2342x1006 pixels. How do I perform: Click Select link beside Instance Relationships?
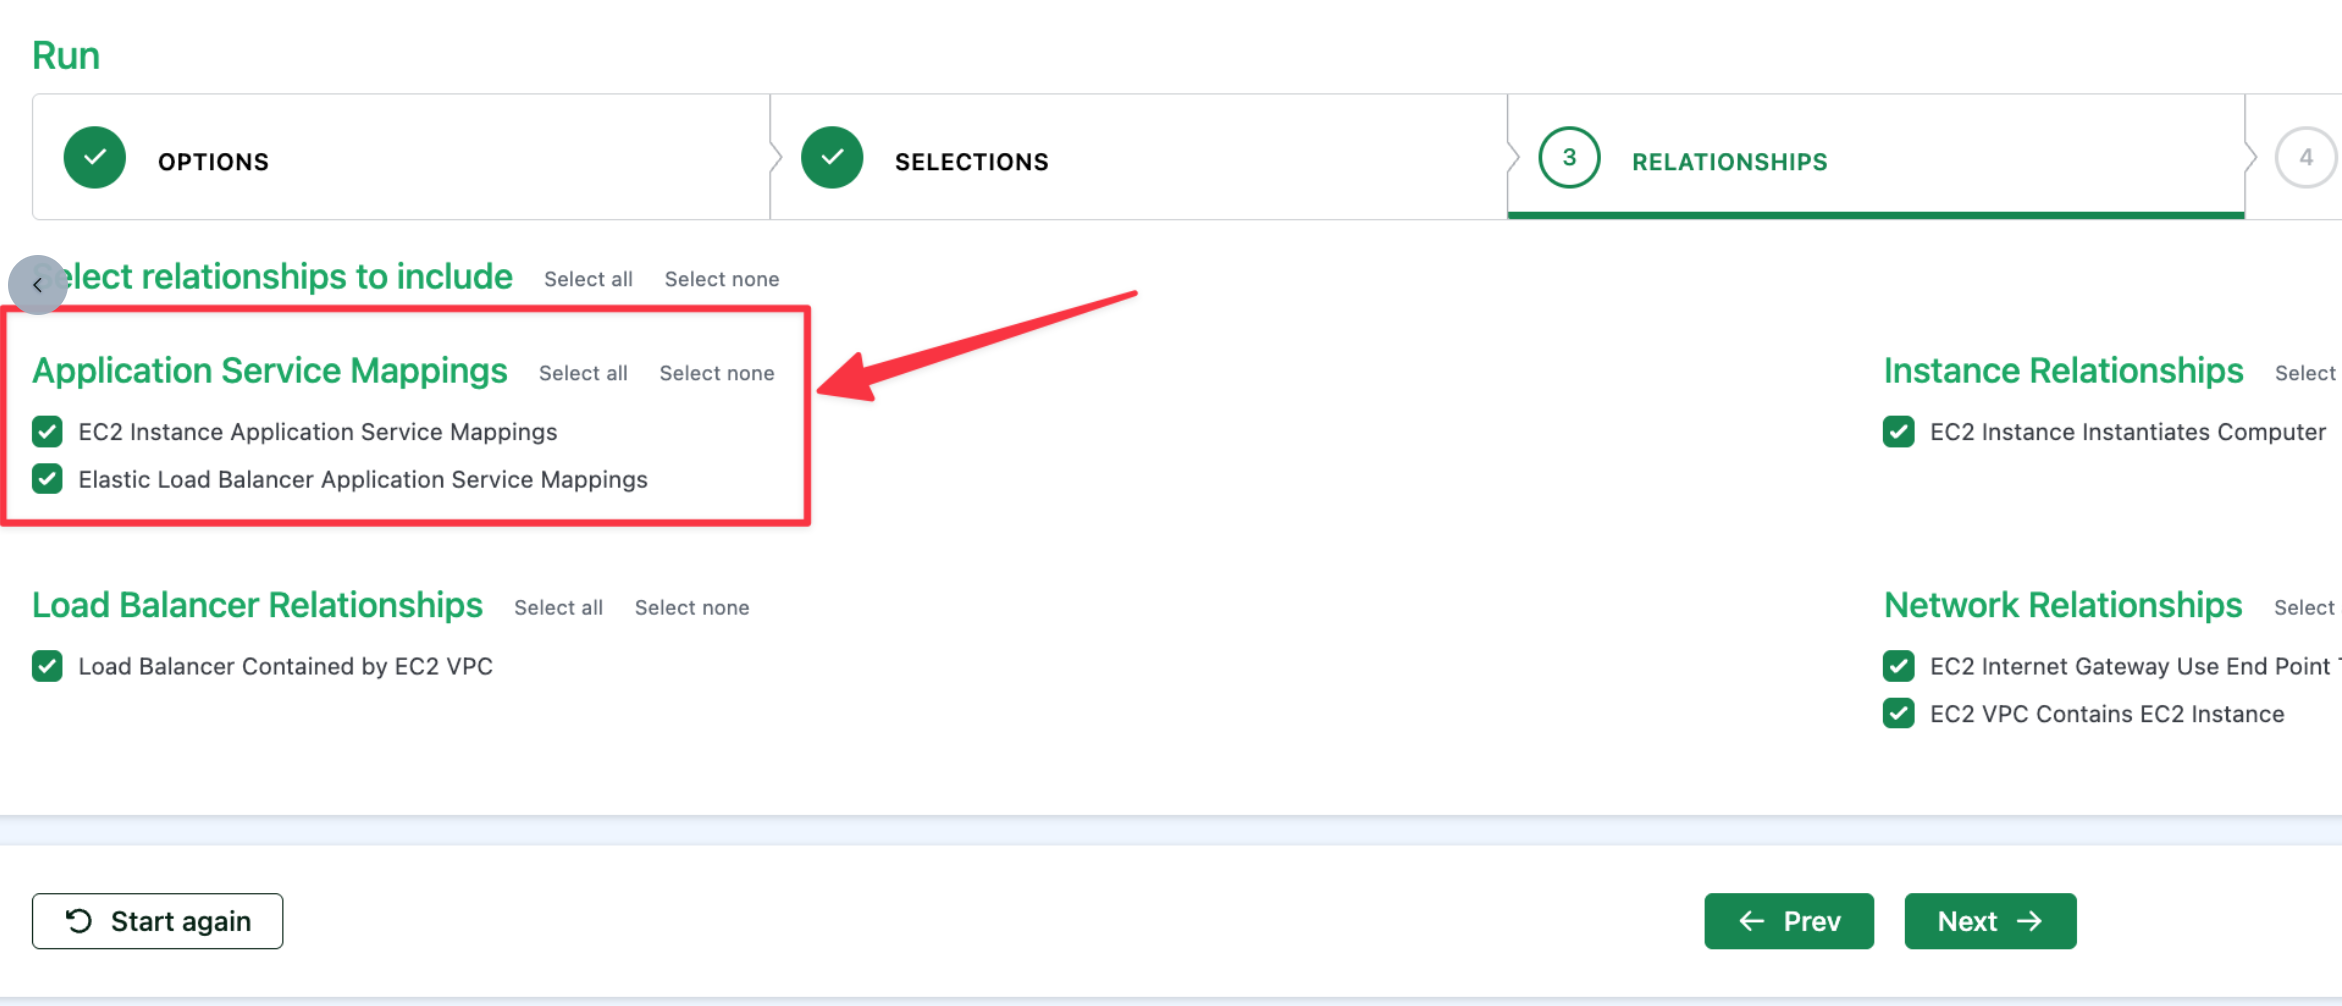pos(2305,373)
